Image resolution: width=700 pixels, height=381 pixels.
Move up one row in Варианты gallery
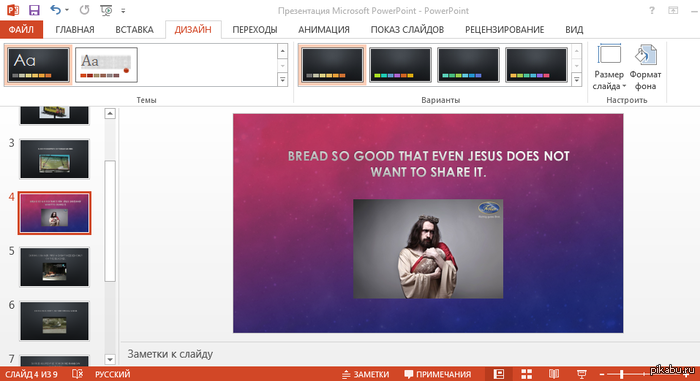pos(576,51)
